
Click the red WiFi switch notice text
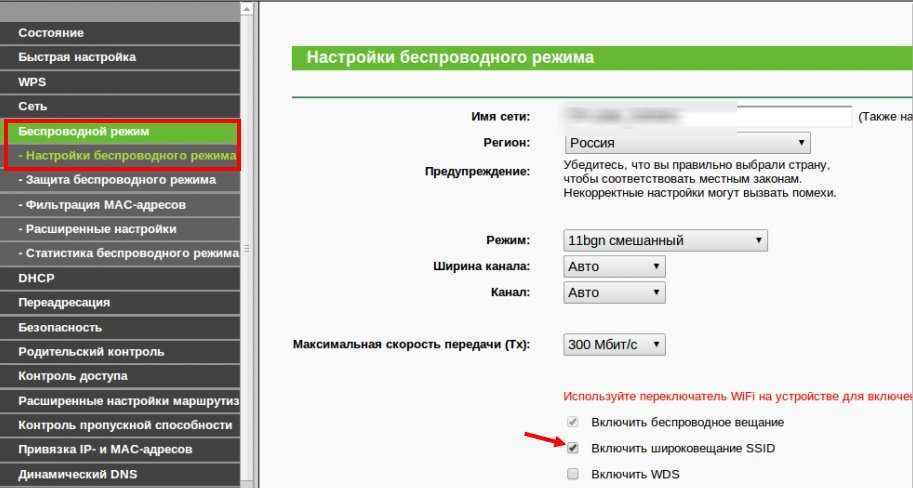738,397
